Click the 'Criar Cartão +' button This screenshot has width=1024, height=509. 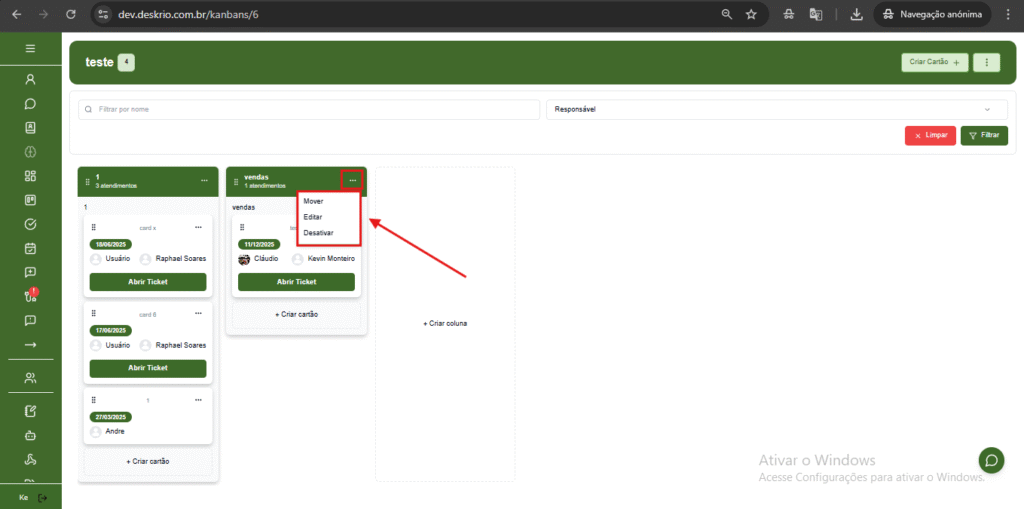[x=934, y=63]
